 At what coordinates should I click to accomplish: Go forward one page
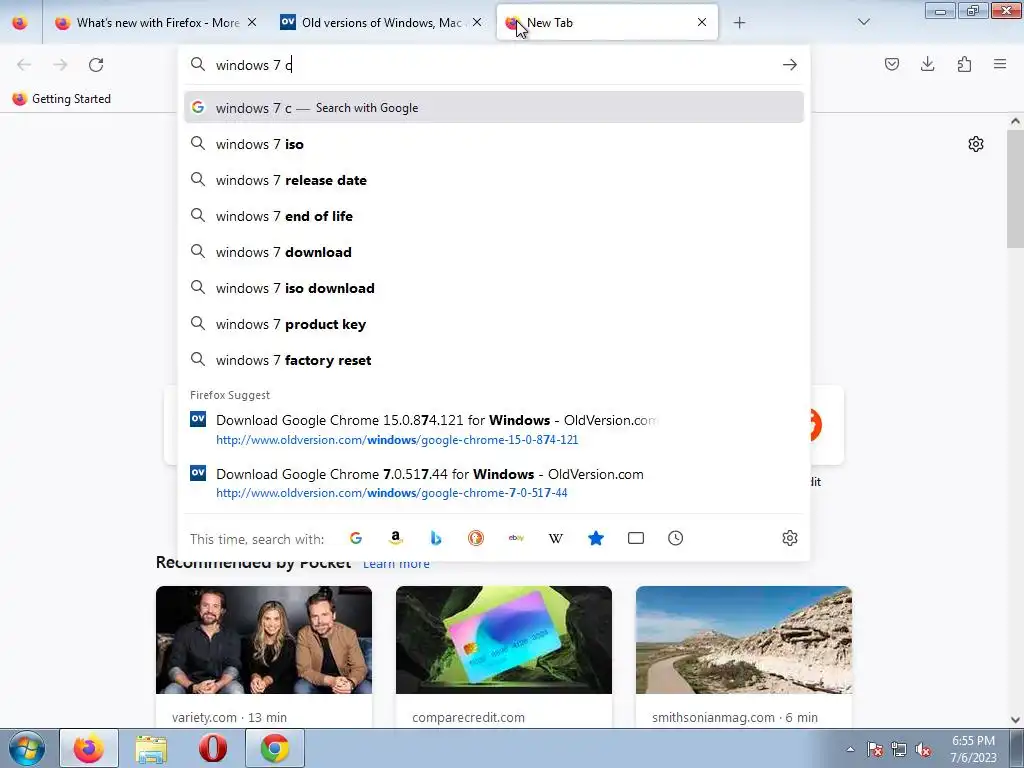pos(60,65)
